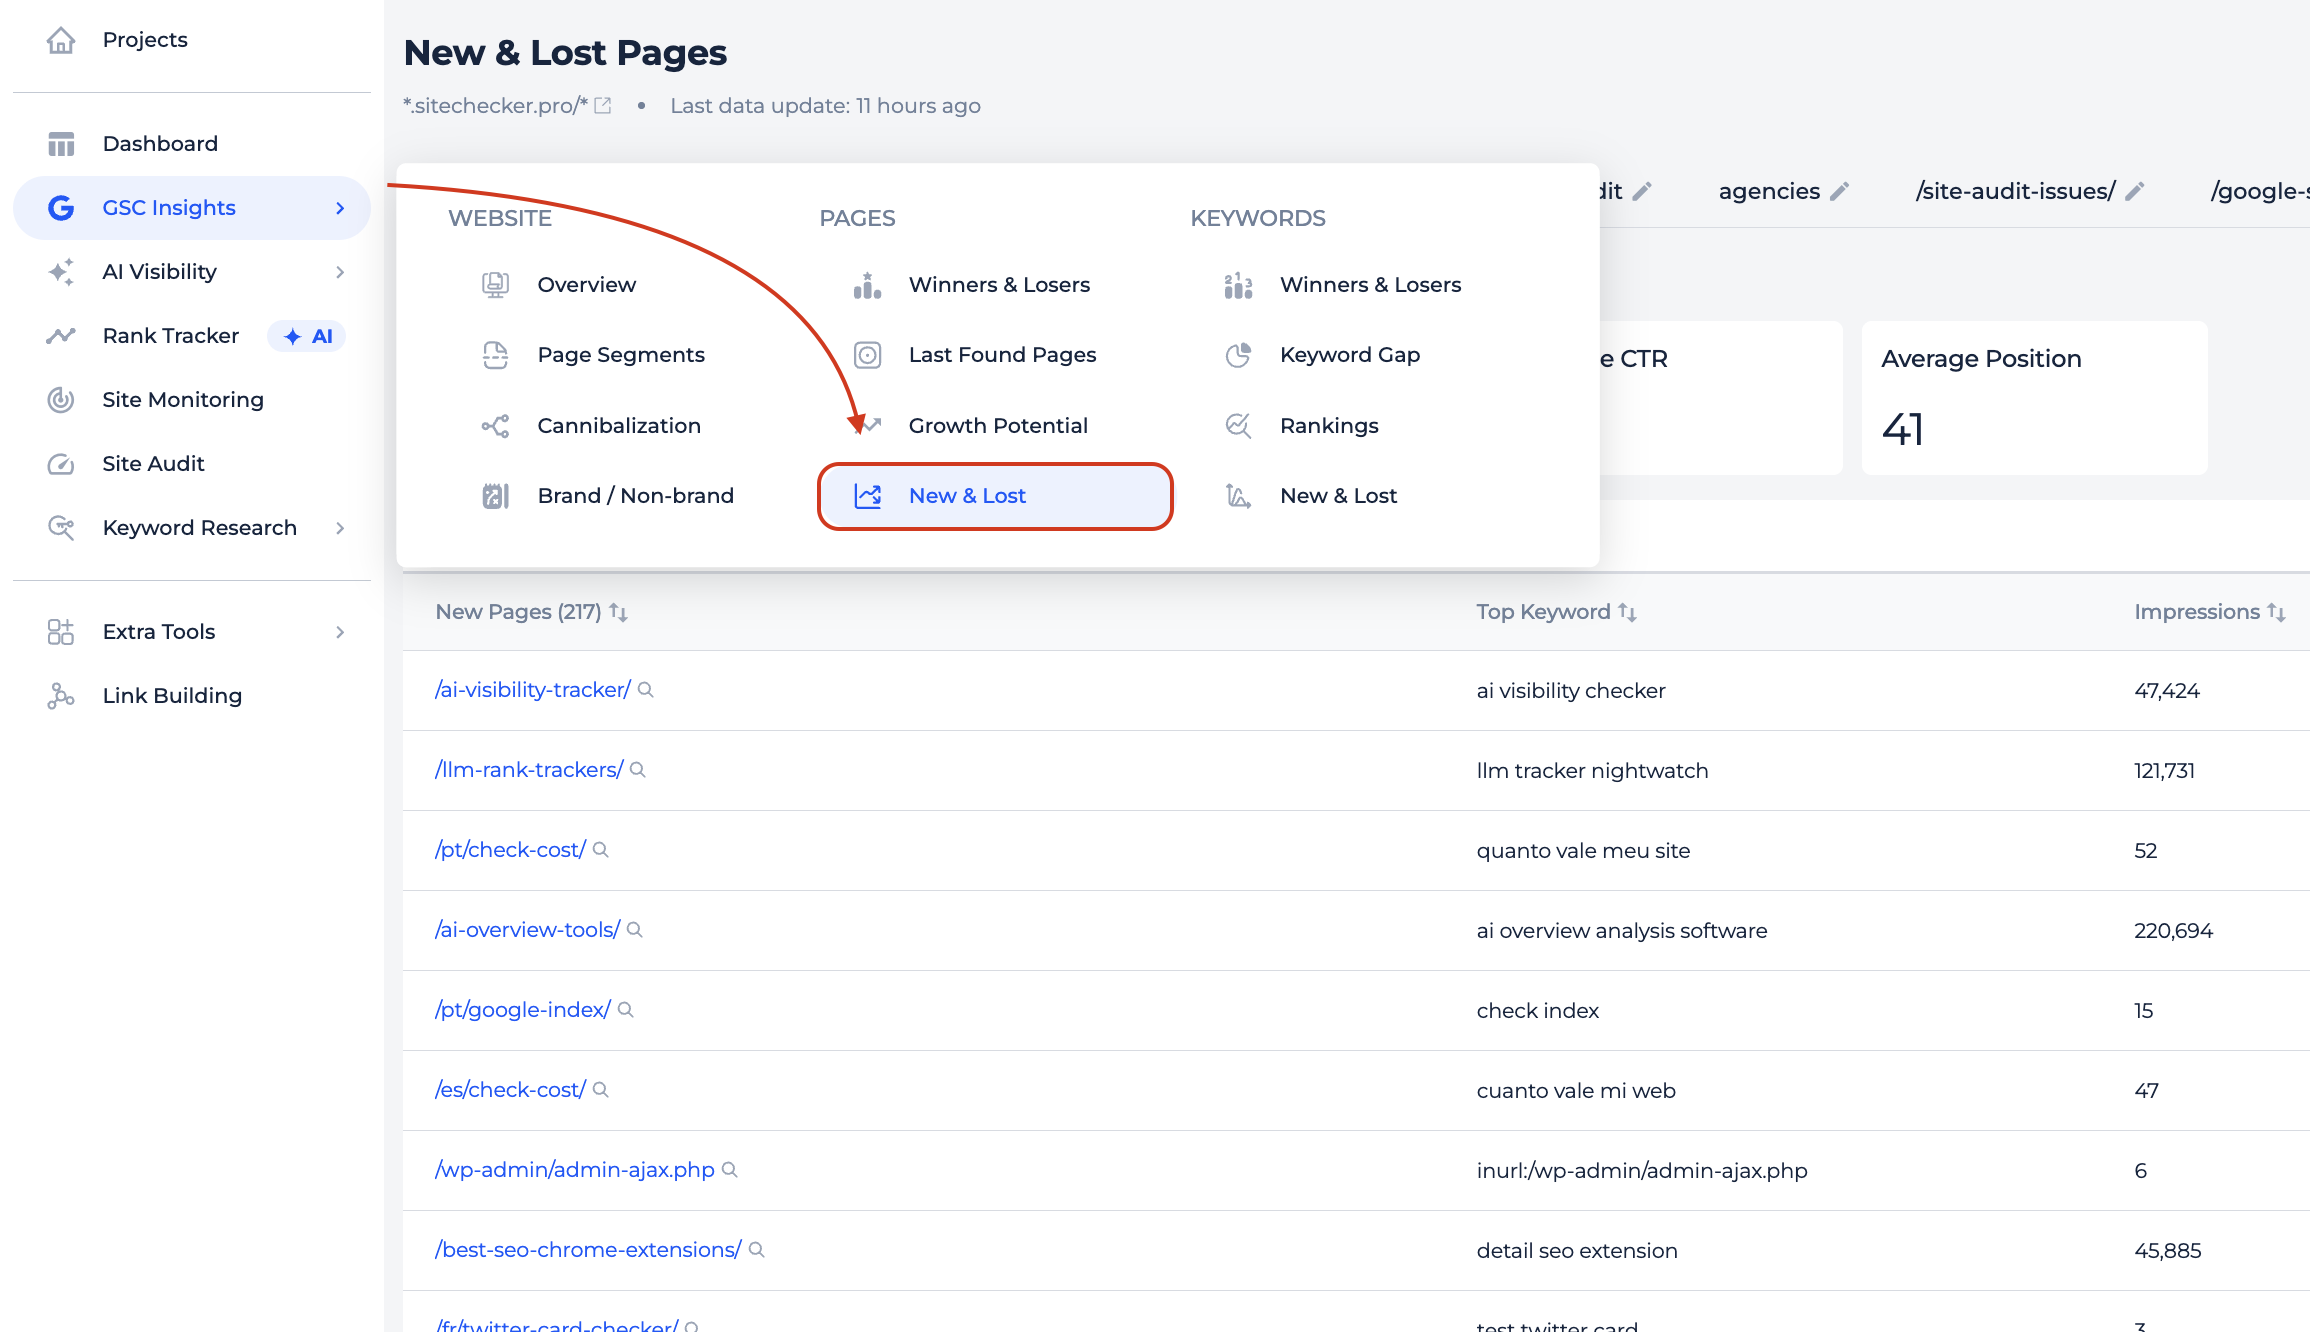This screenshot has width=2310, height=1332.
Task: Open Cannibalization from Website menu
Action: pos(618,426)
